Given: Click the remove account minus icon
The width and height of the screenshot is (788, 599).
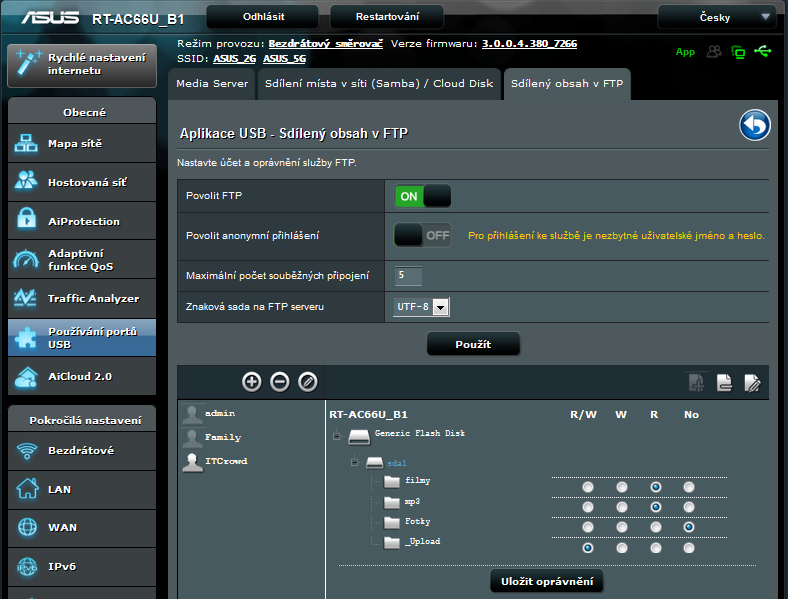Looking at the screenshot, I should coord(280,381).
